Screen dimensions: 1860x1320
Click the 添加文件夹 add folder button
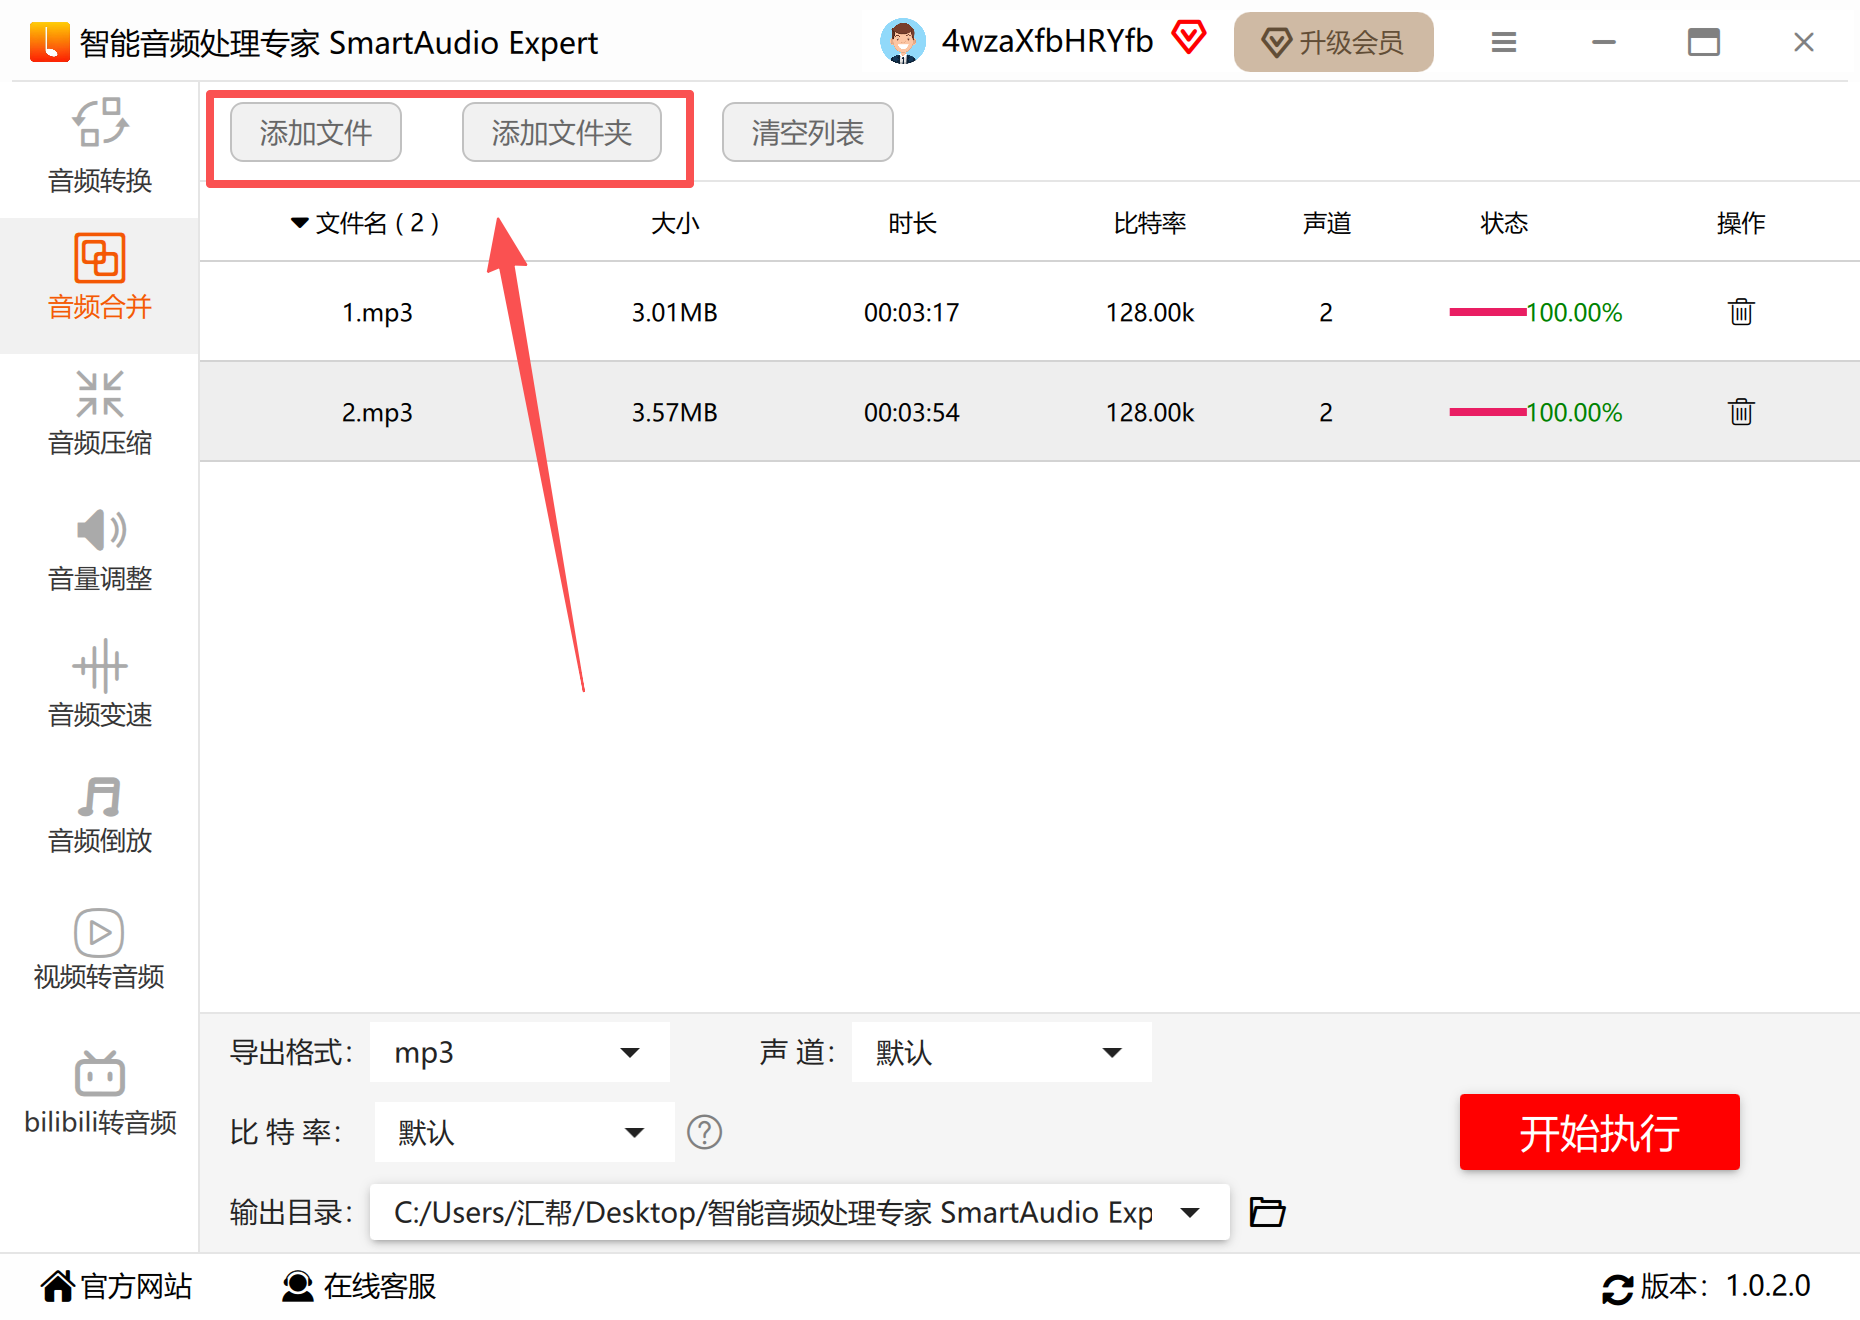click(562, 132)
